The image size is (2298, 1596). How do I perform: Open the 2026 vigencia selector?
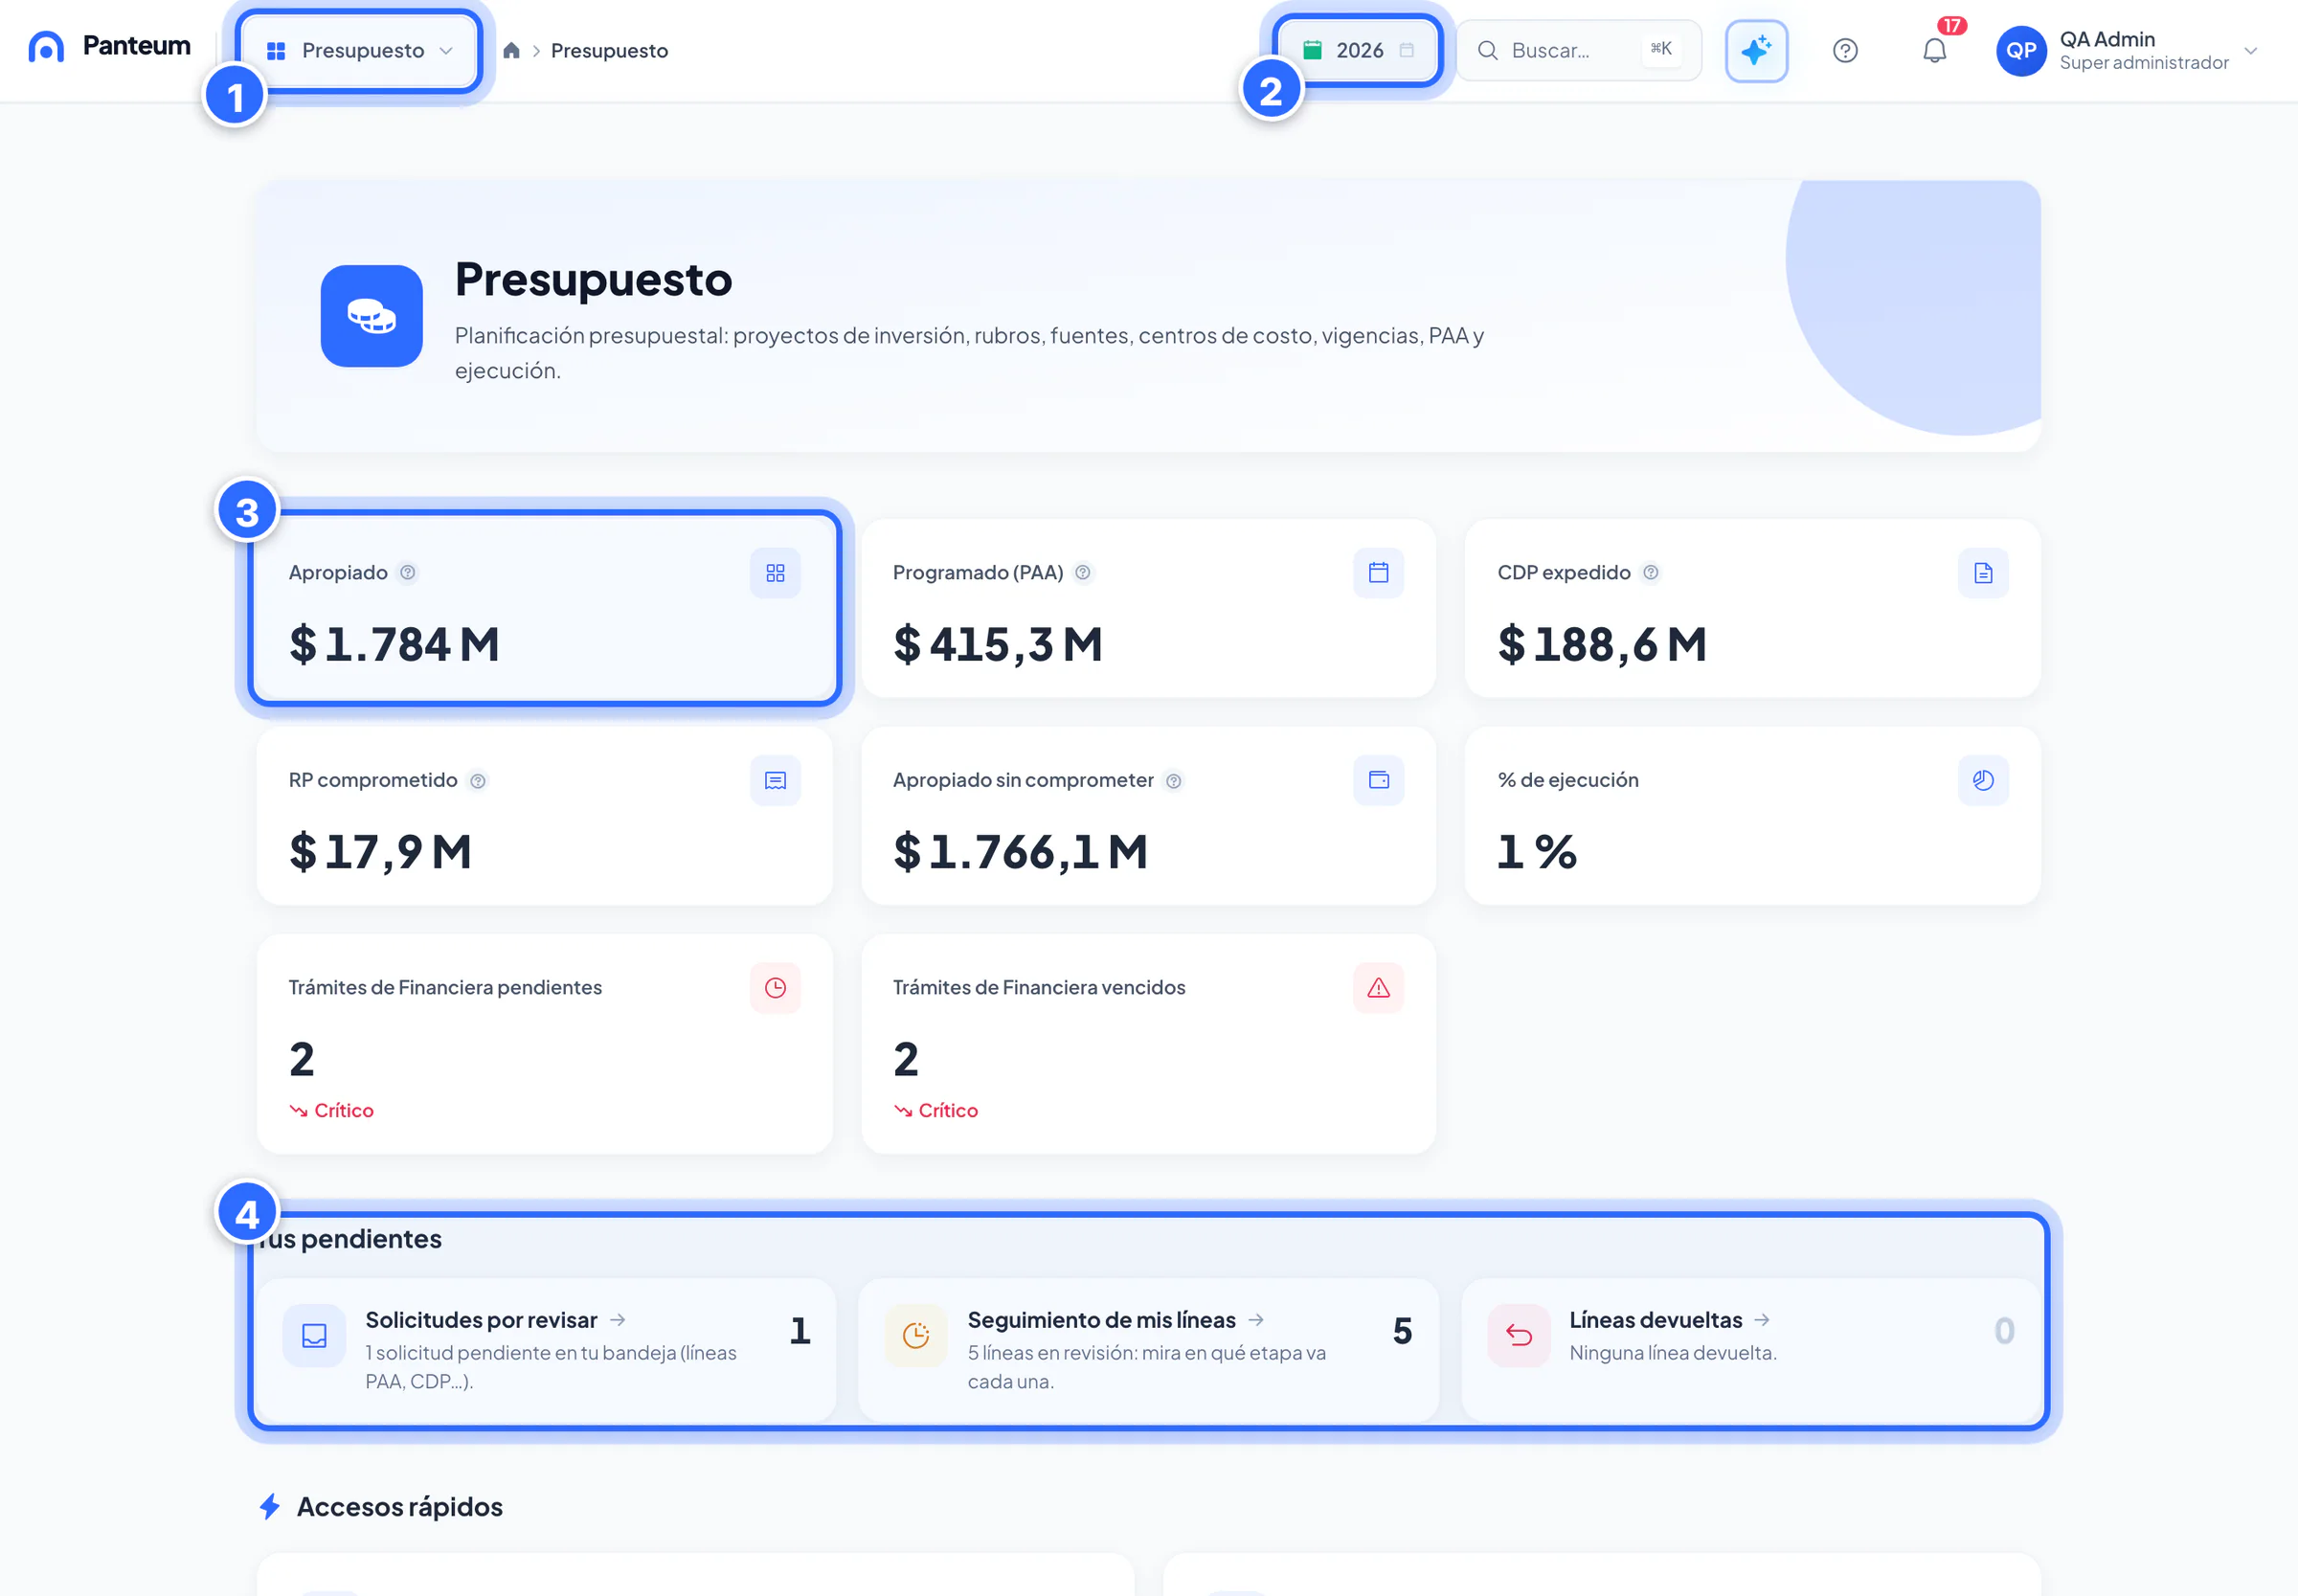[x=1358, y=51]
